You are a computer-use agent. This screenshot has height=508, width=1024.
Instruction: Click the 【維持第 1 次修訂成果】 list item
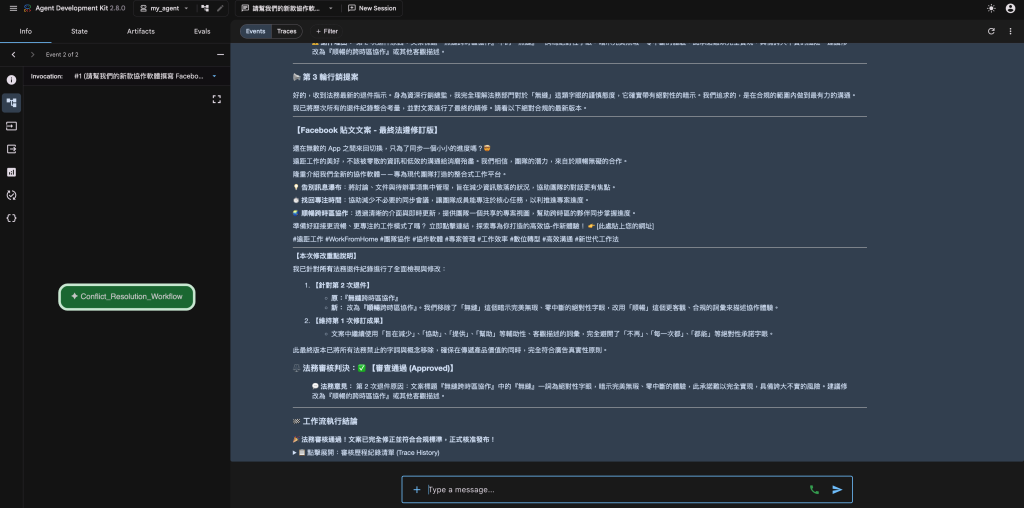(x=349, y=321)
